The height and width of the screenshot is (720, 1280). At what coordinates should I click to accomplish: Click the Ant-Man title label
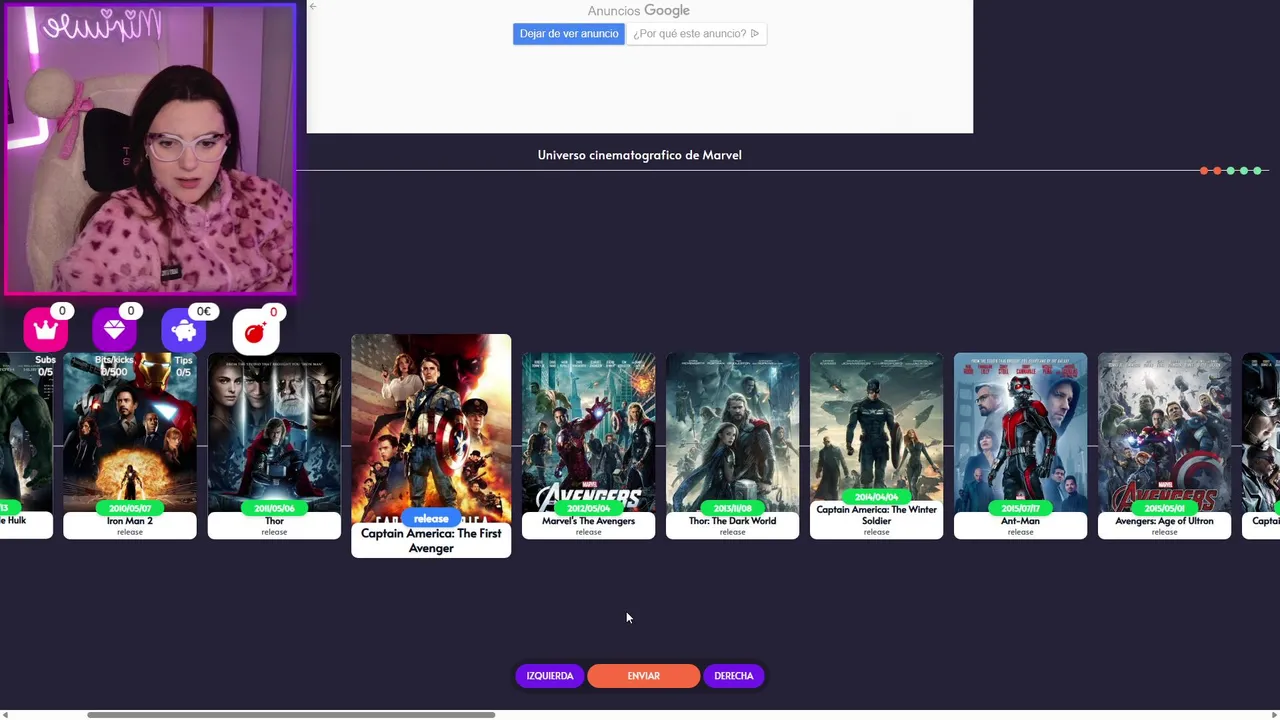pos(1020,521)
